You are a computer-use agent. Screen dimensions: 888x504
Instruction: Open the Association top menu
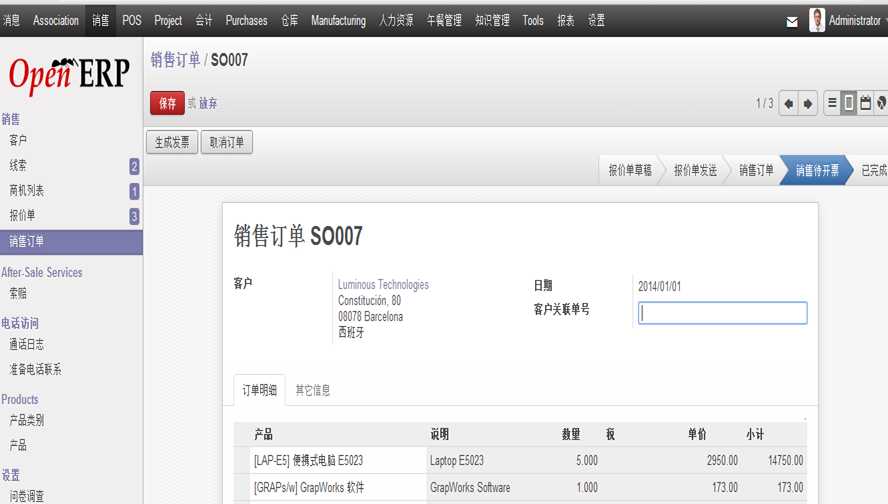pyautogui.click(x=56, y=20)
